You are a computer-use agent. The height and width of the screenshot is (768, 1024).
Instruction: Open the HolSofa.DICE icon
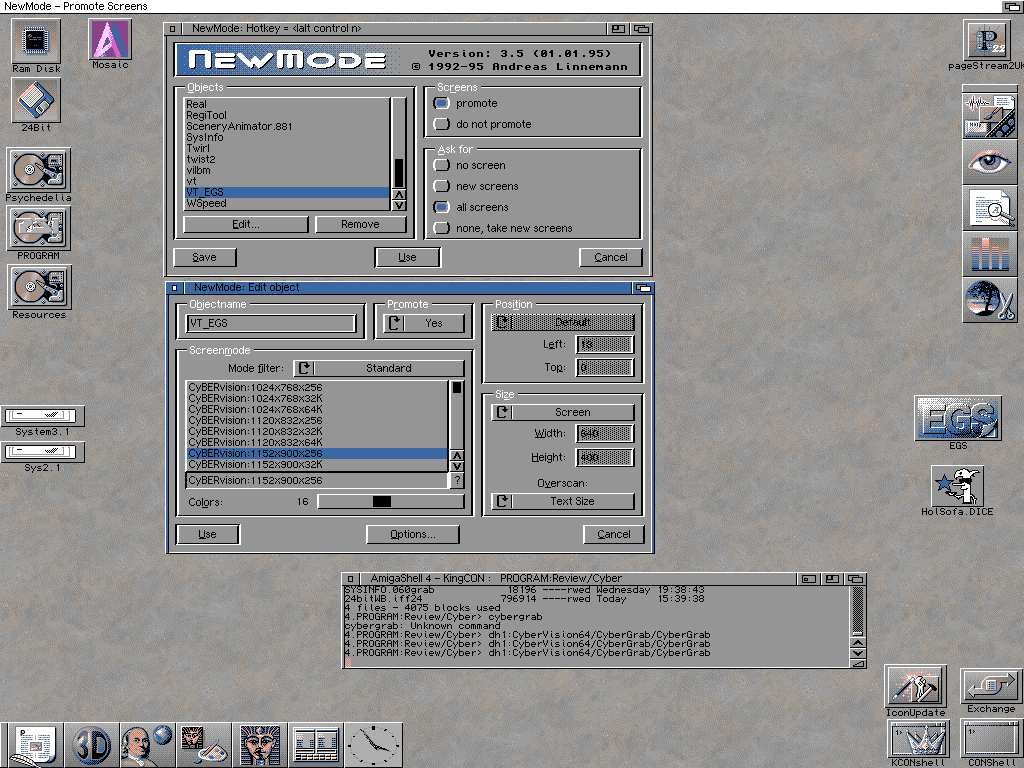click(x=957, y=486)
